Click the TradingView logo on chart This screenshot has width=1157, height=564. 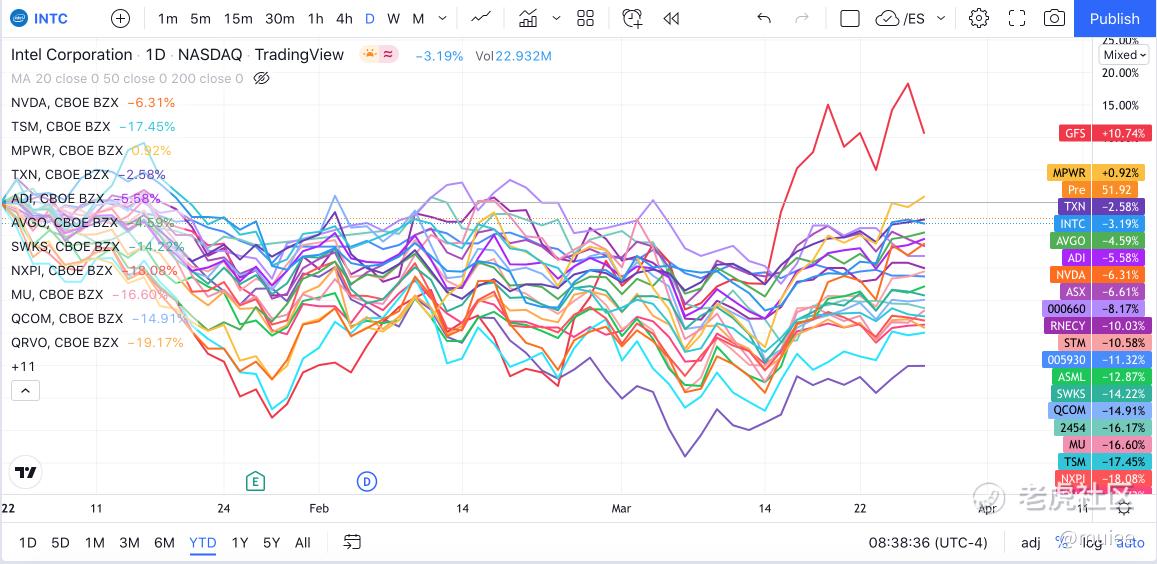(x=26, y=472)
